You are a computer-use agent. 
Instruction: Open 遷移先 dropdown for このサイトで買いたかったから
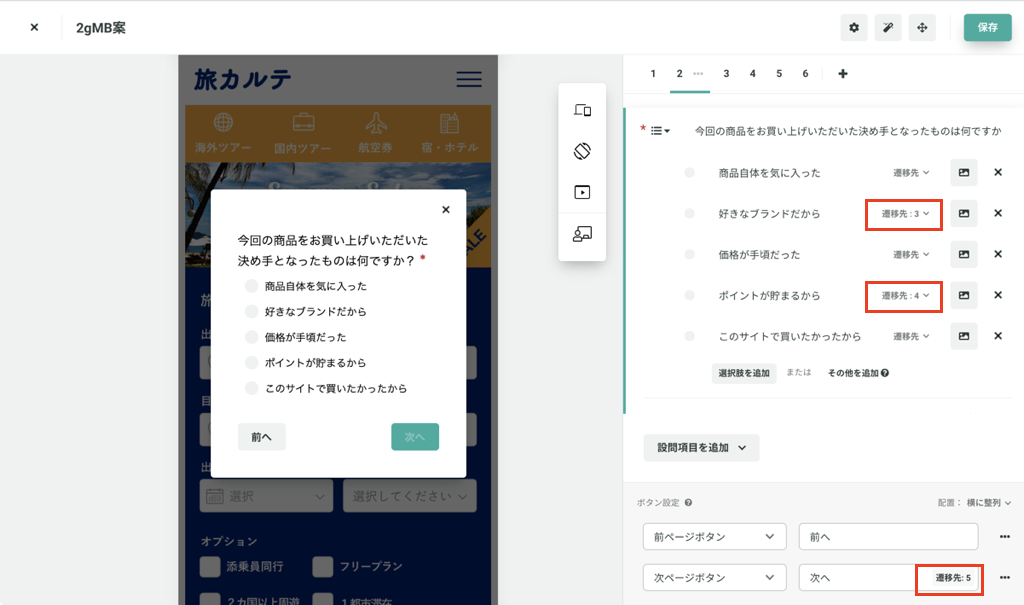[911, 336]
